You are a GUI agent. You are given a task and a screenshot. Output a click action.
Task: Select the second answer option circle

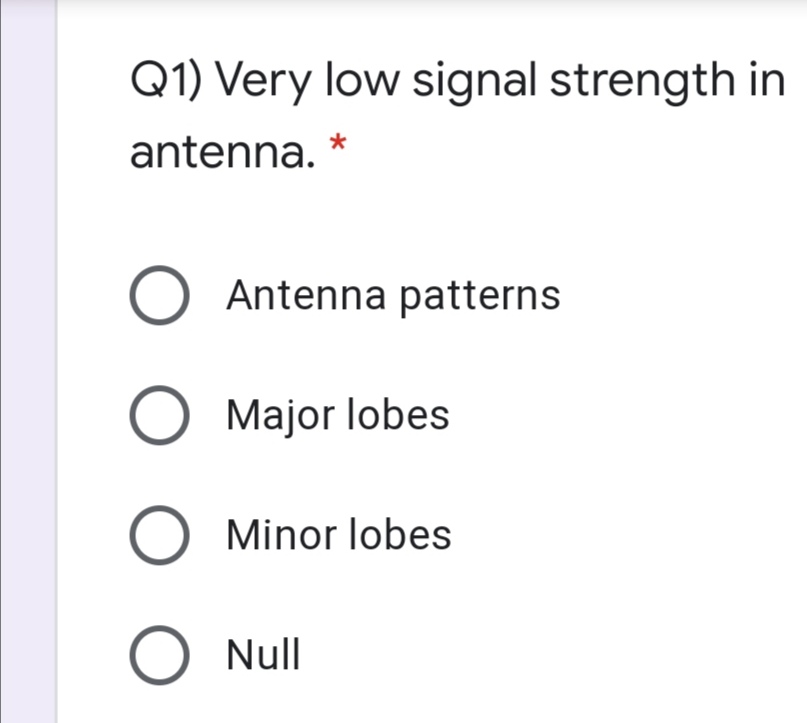pos(159,416)
